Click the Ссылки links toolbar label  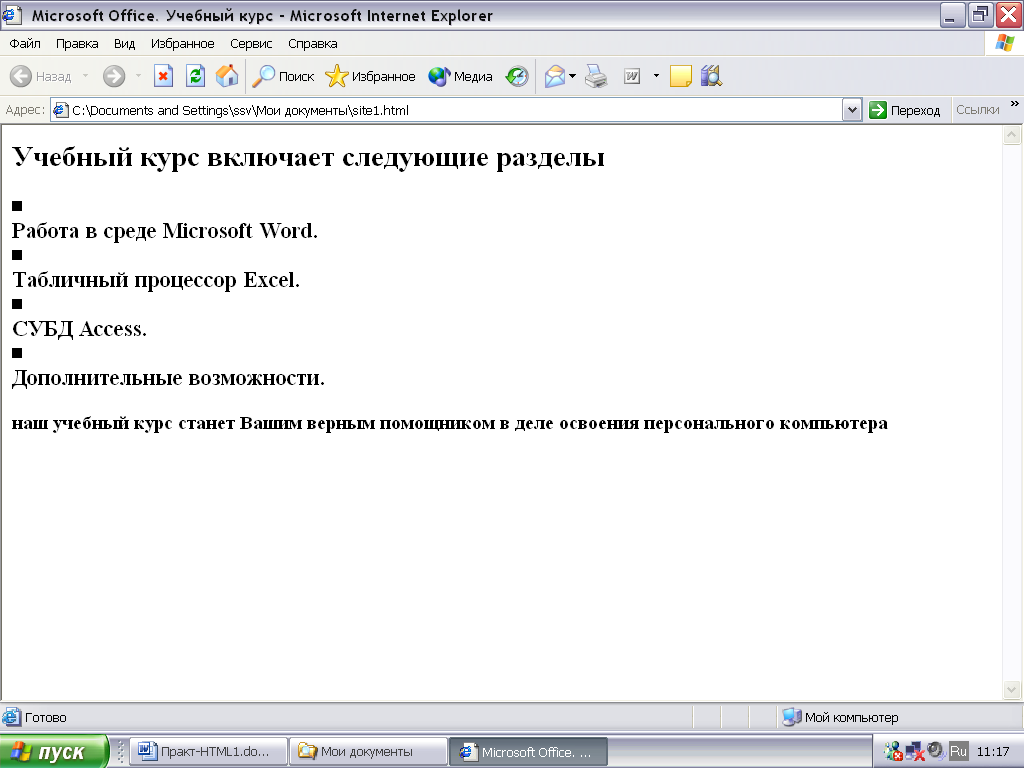pos(978,110)
